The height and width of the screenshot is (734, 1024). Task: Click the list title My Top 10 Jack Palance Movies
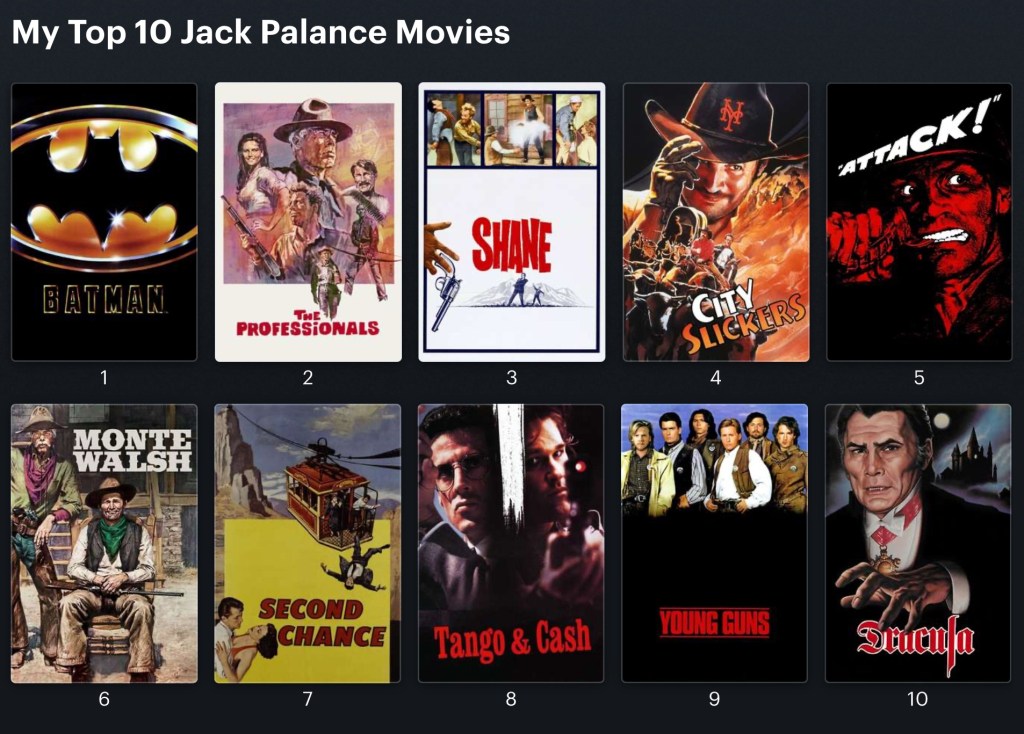(261, 32)
